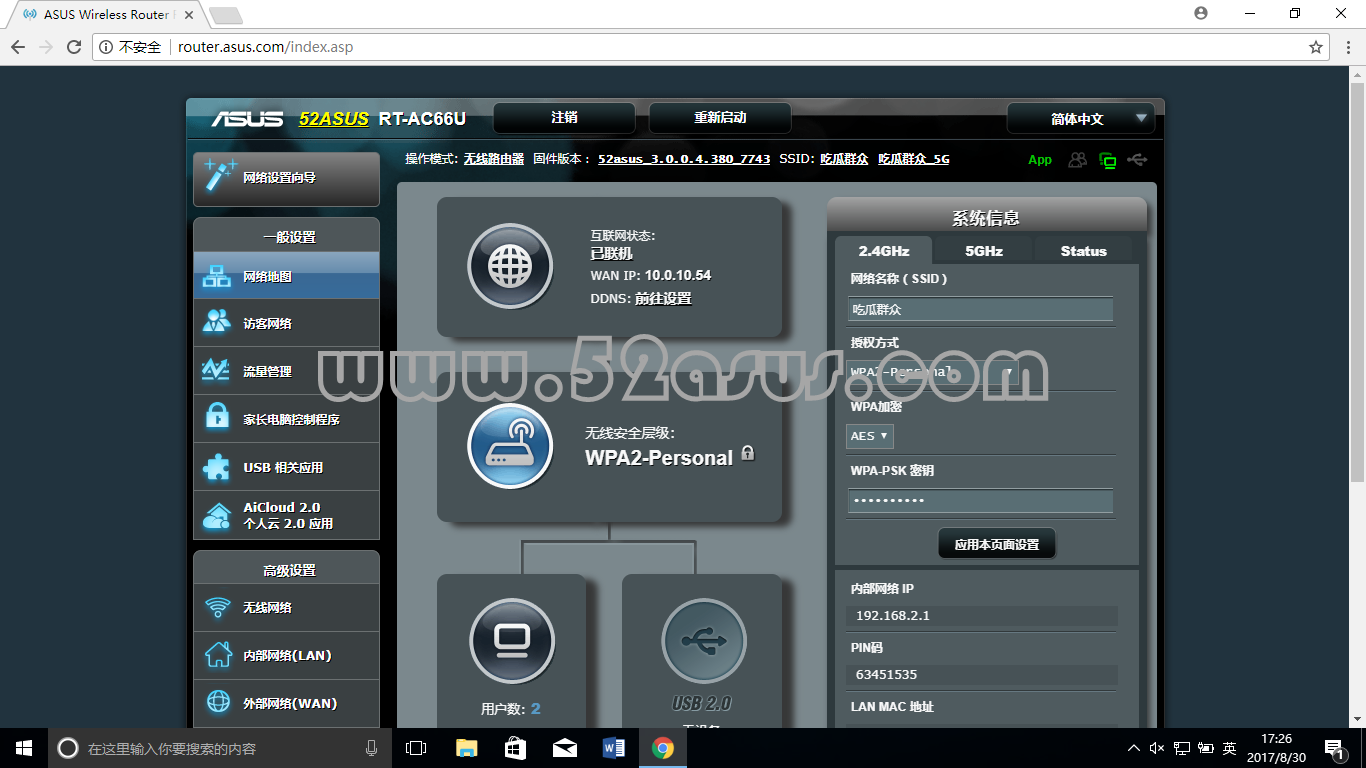Click the 重新启动 reboot button
Screen dimensions: 1366x768
tap(720, 118)
